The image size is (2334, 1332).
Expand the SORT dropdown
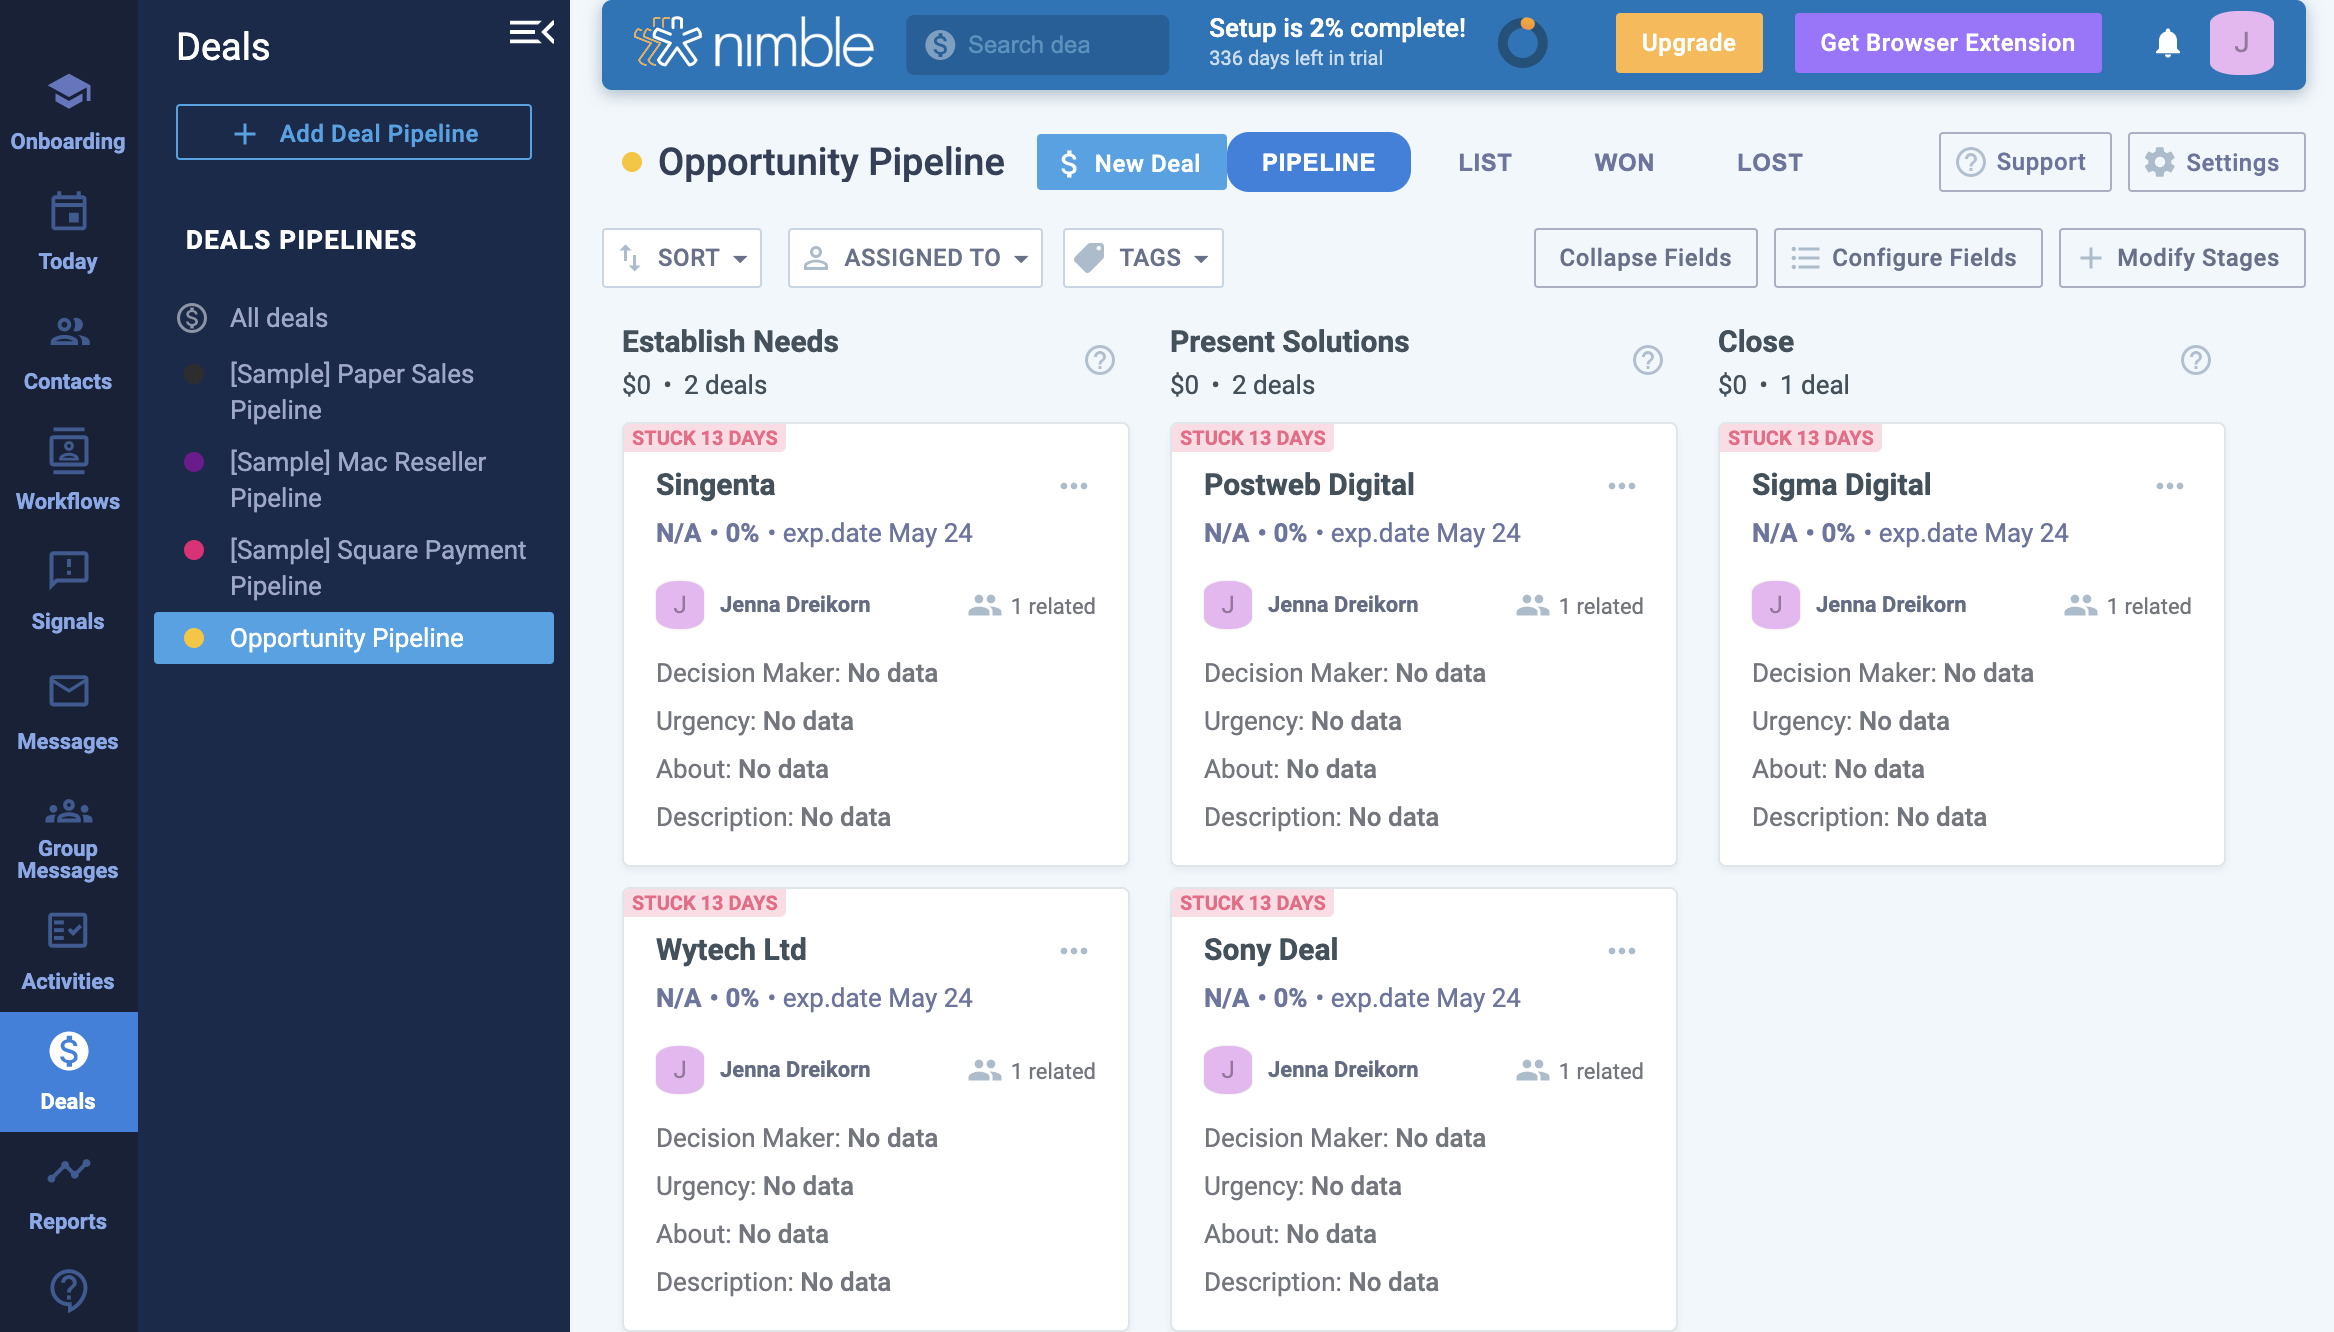point(682,258)
